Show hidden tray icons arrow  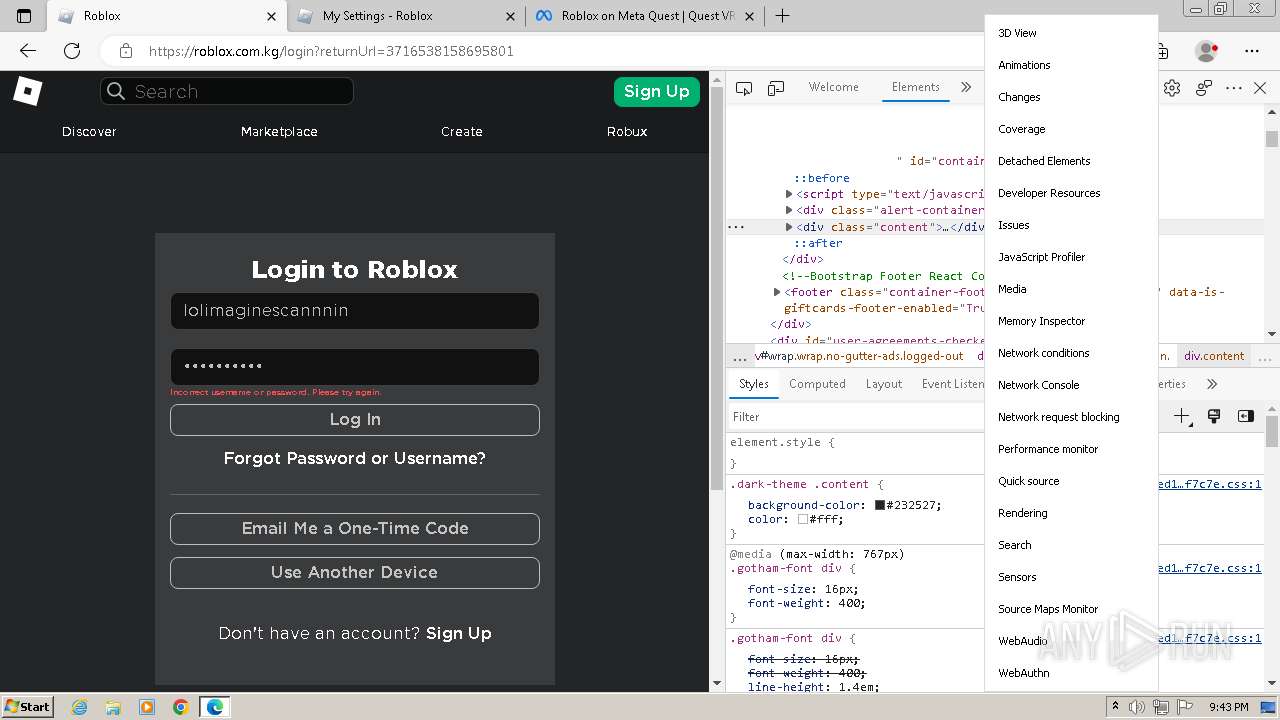point(1115,707)
